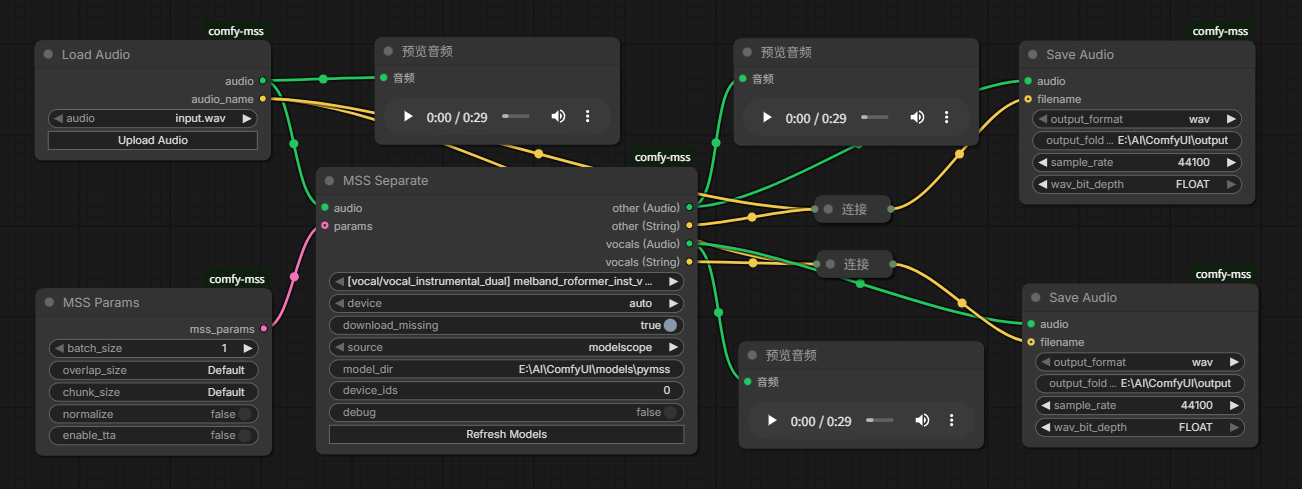Click output_fold field in upper Save Audio
This screenshot has height=489, width=1302.
click(x=1137, y=140)
